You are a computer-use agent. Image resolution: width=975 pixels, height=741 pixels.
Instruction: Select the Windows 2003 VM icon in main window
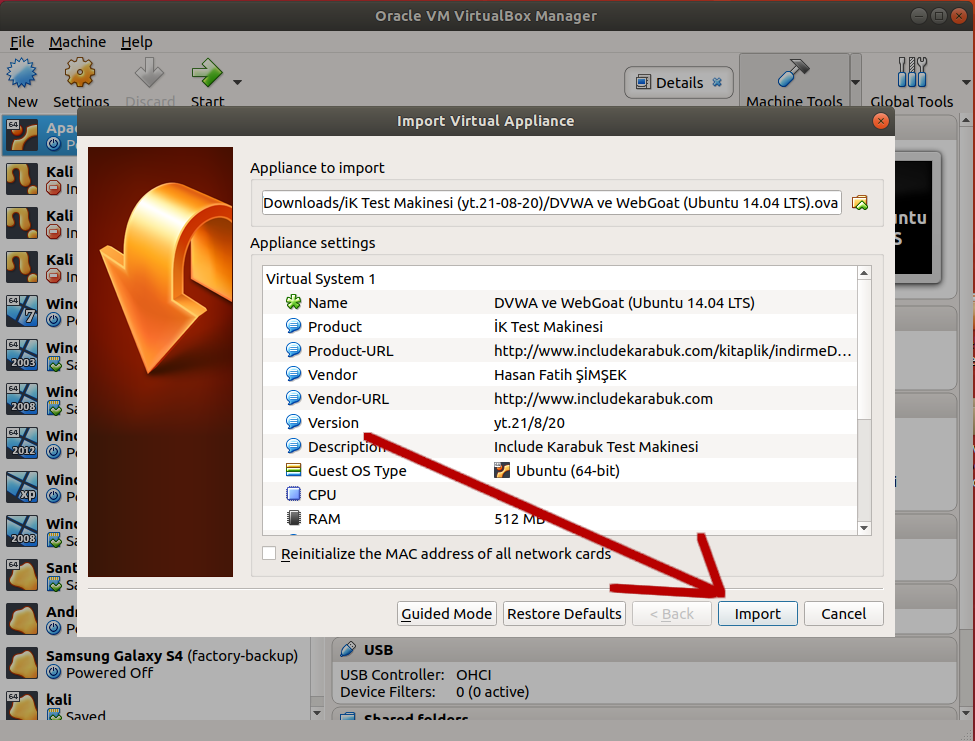[x=22, y=355]
